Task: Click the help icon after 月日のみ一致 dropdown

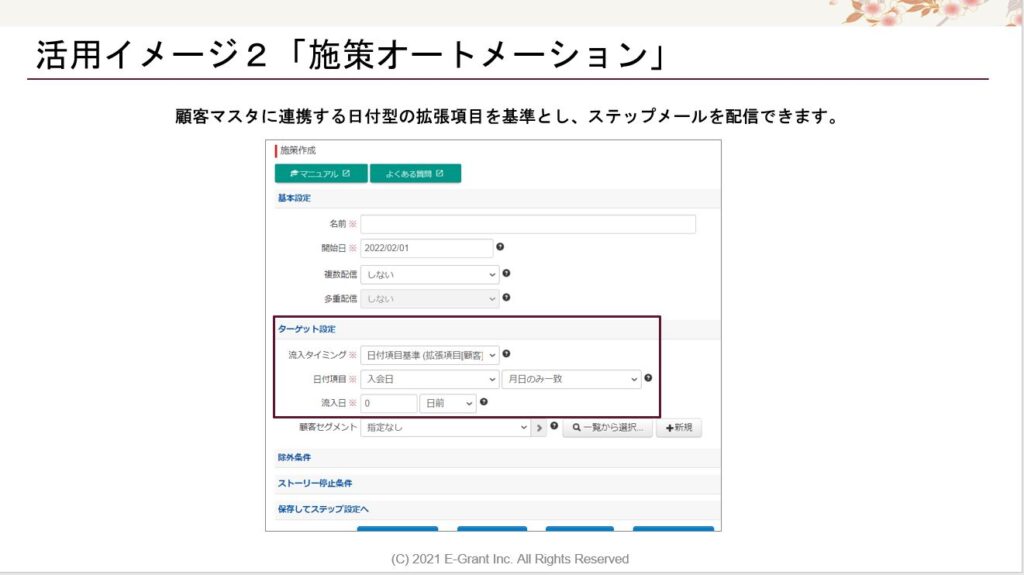Action: tap(648, 378)
